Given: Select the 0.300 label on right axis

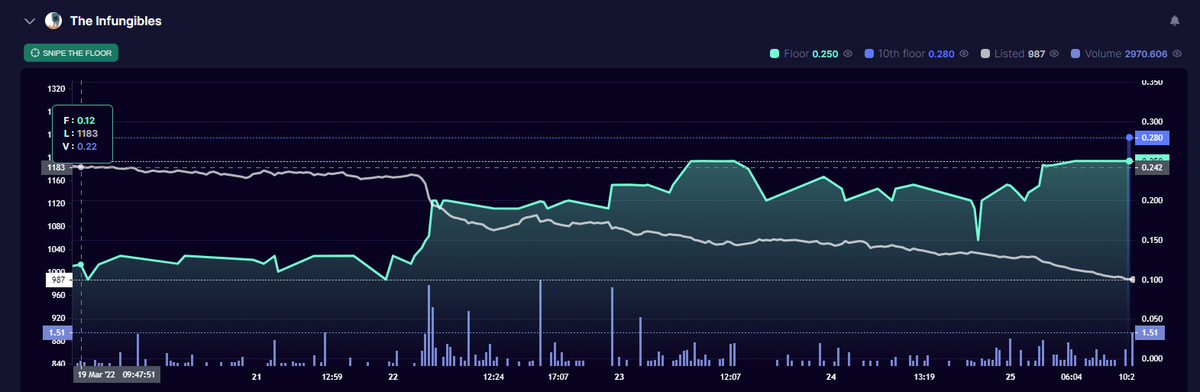Looking at the screenshot, I should coord(1152,122).
